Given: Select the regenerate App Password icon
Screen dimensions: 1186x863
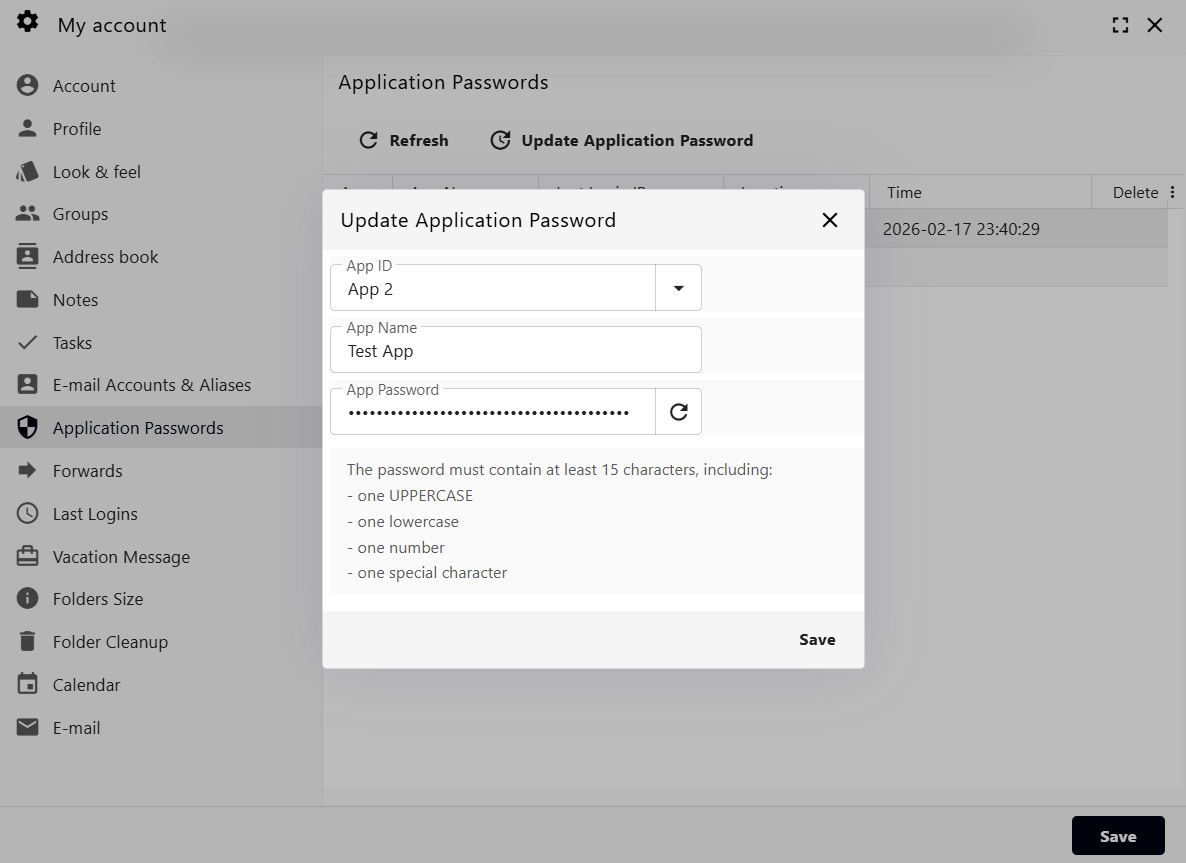Looking at the screenshot, I should pyautogui.click(x=679, y=411).
